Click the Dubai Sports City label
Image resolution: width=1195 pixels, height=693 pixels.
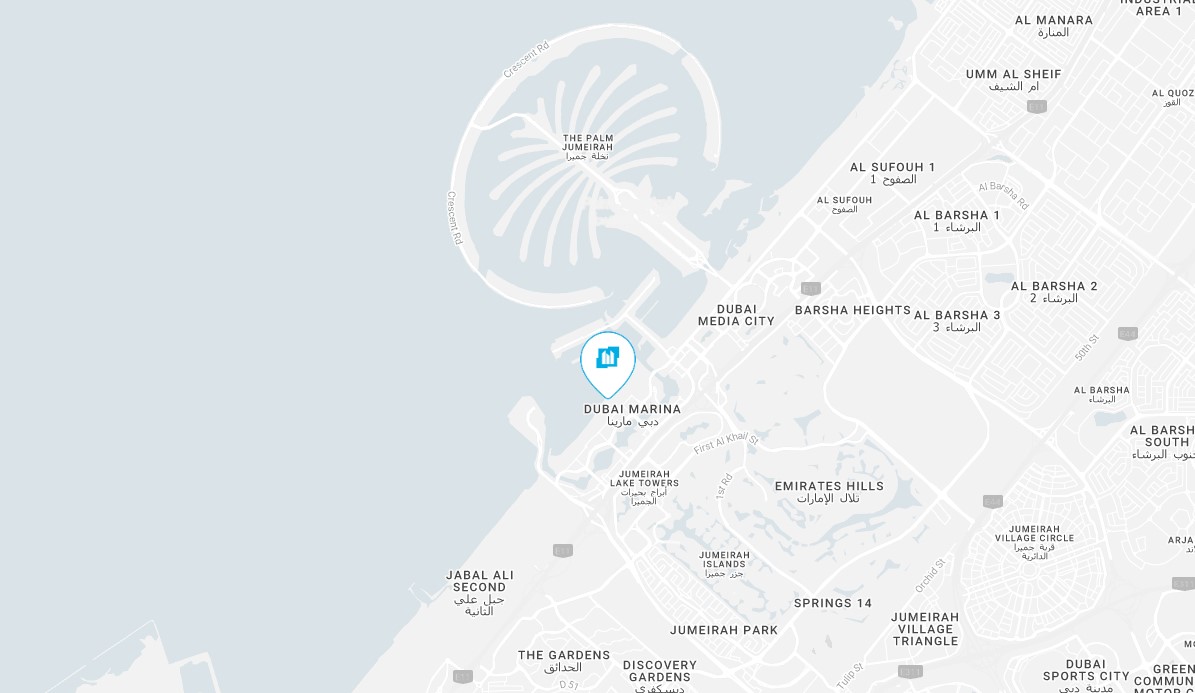click(1086, 675)
